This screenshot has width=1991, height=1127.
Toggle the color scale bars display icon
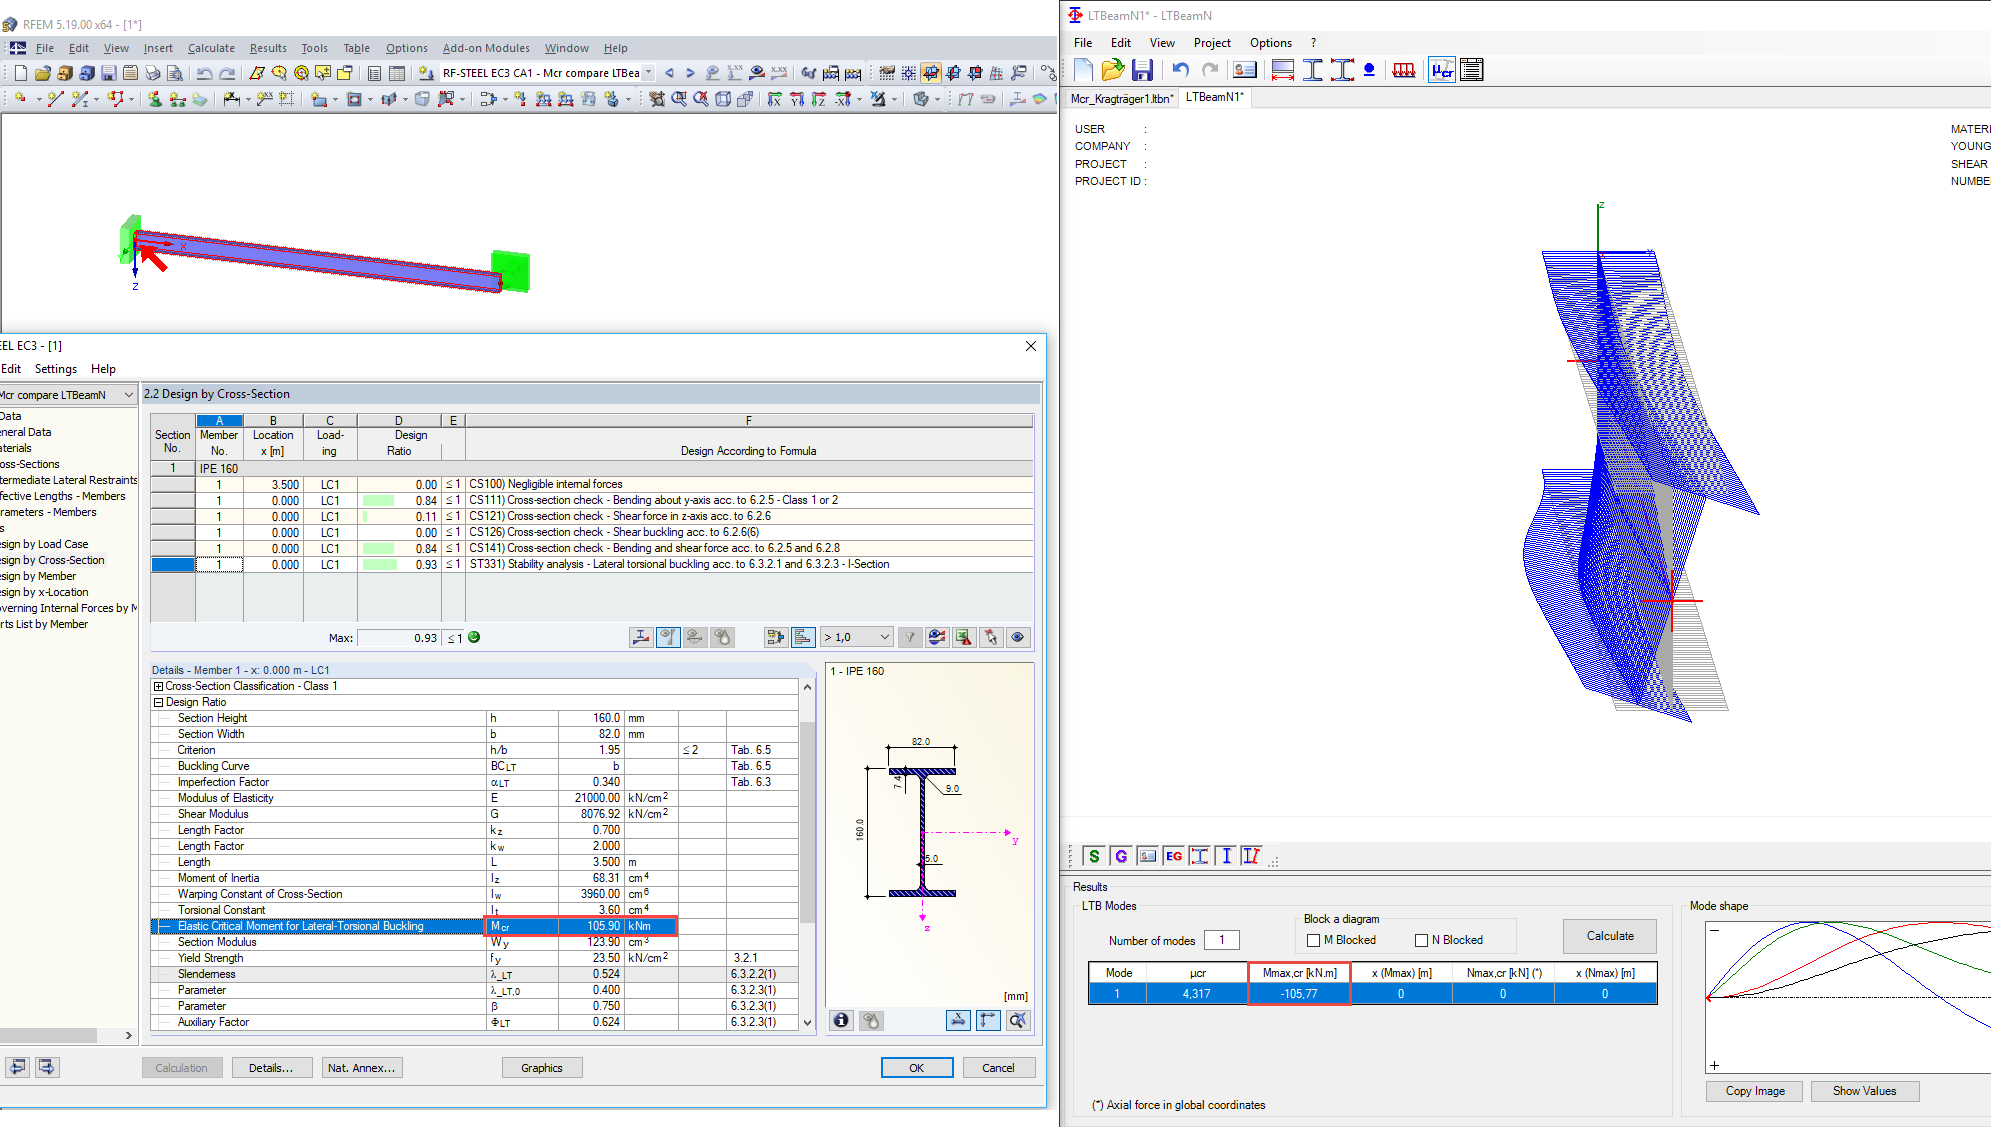pyautogui.click(x=803, y=637)
